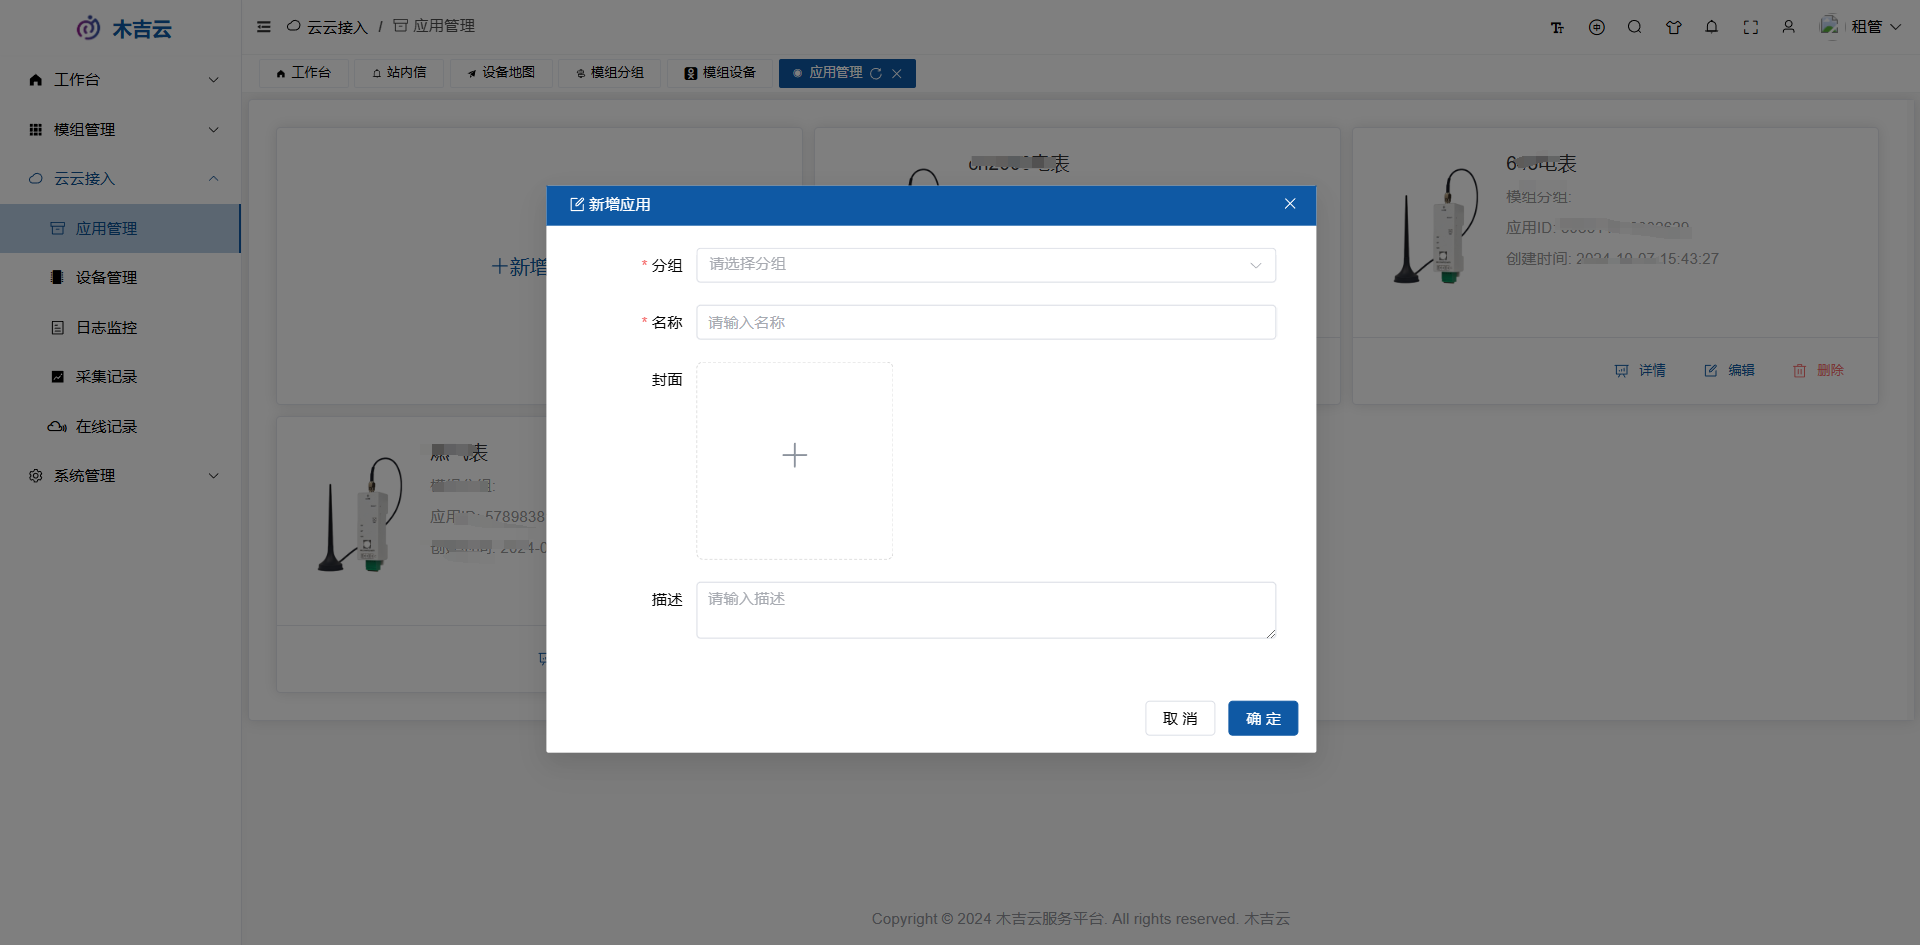
Task: Open the font size settings icon
Action: 1557,28
